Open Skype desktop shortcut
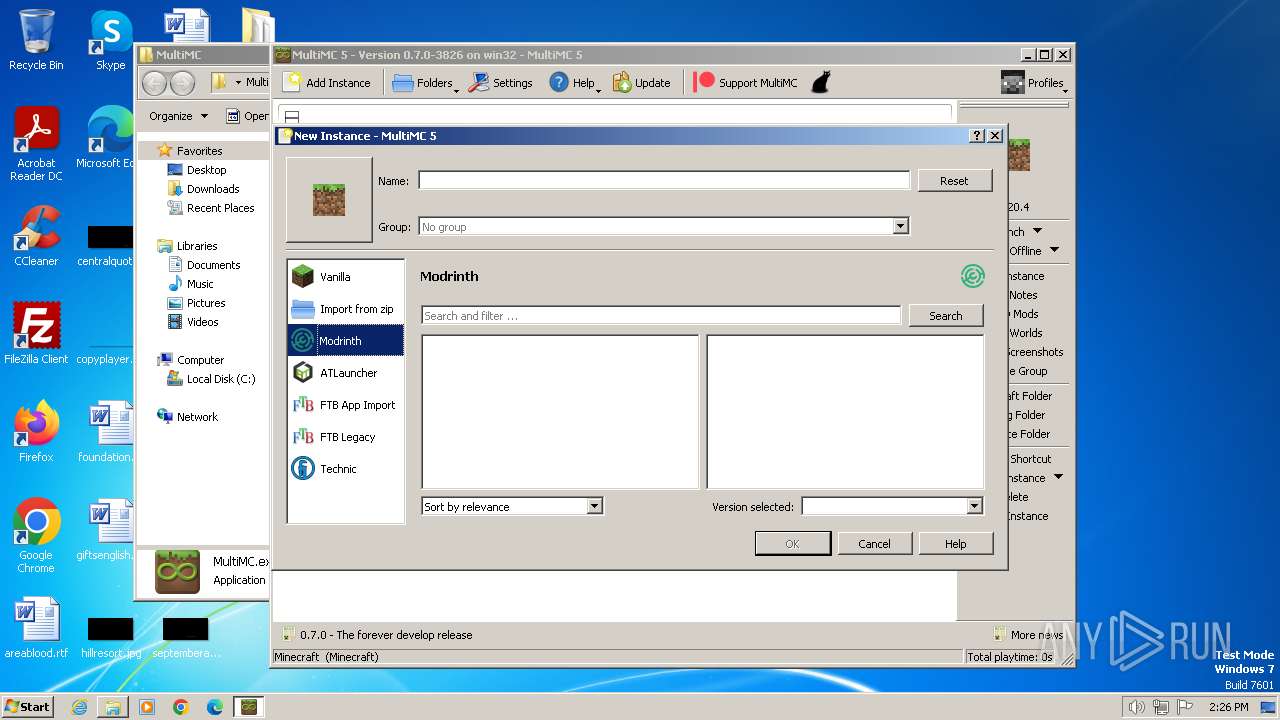Screen dimensions: 1280x720 click(x=111, y=40)
